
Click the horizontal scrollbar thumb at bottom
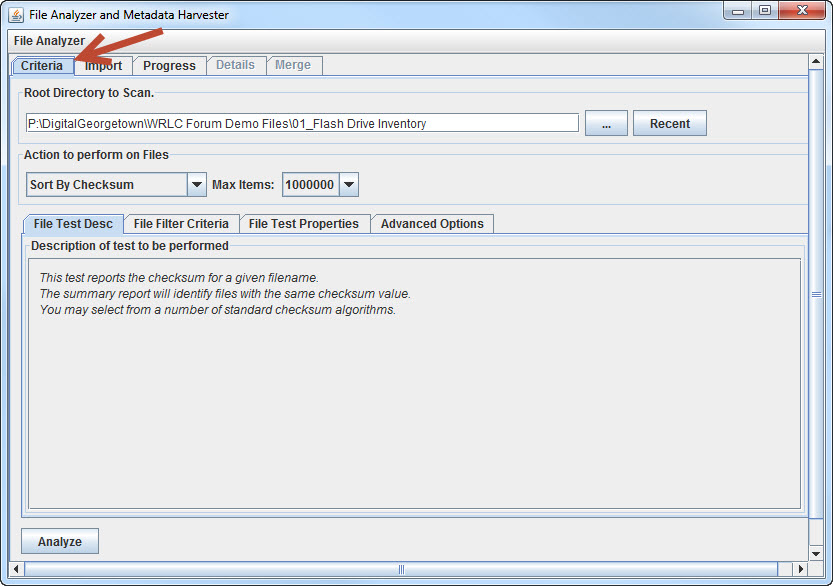click(401, 569)
